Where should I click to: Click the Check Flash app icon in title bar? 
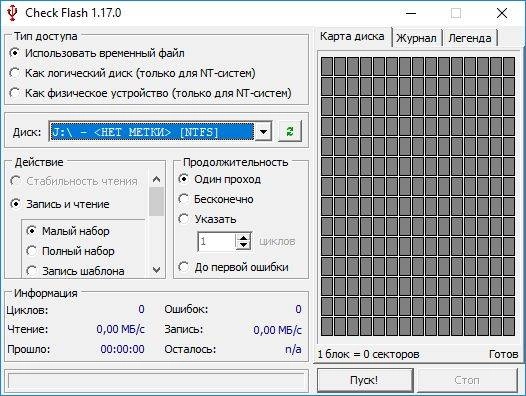coord(12,13)
